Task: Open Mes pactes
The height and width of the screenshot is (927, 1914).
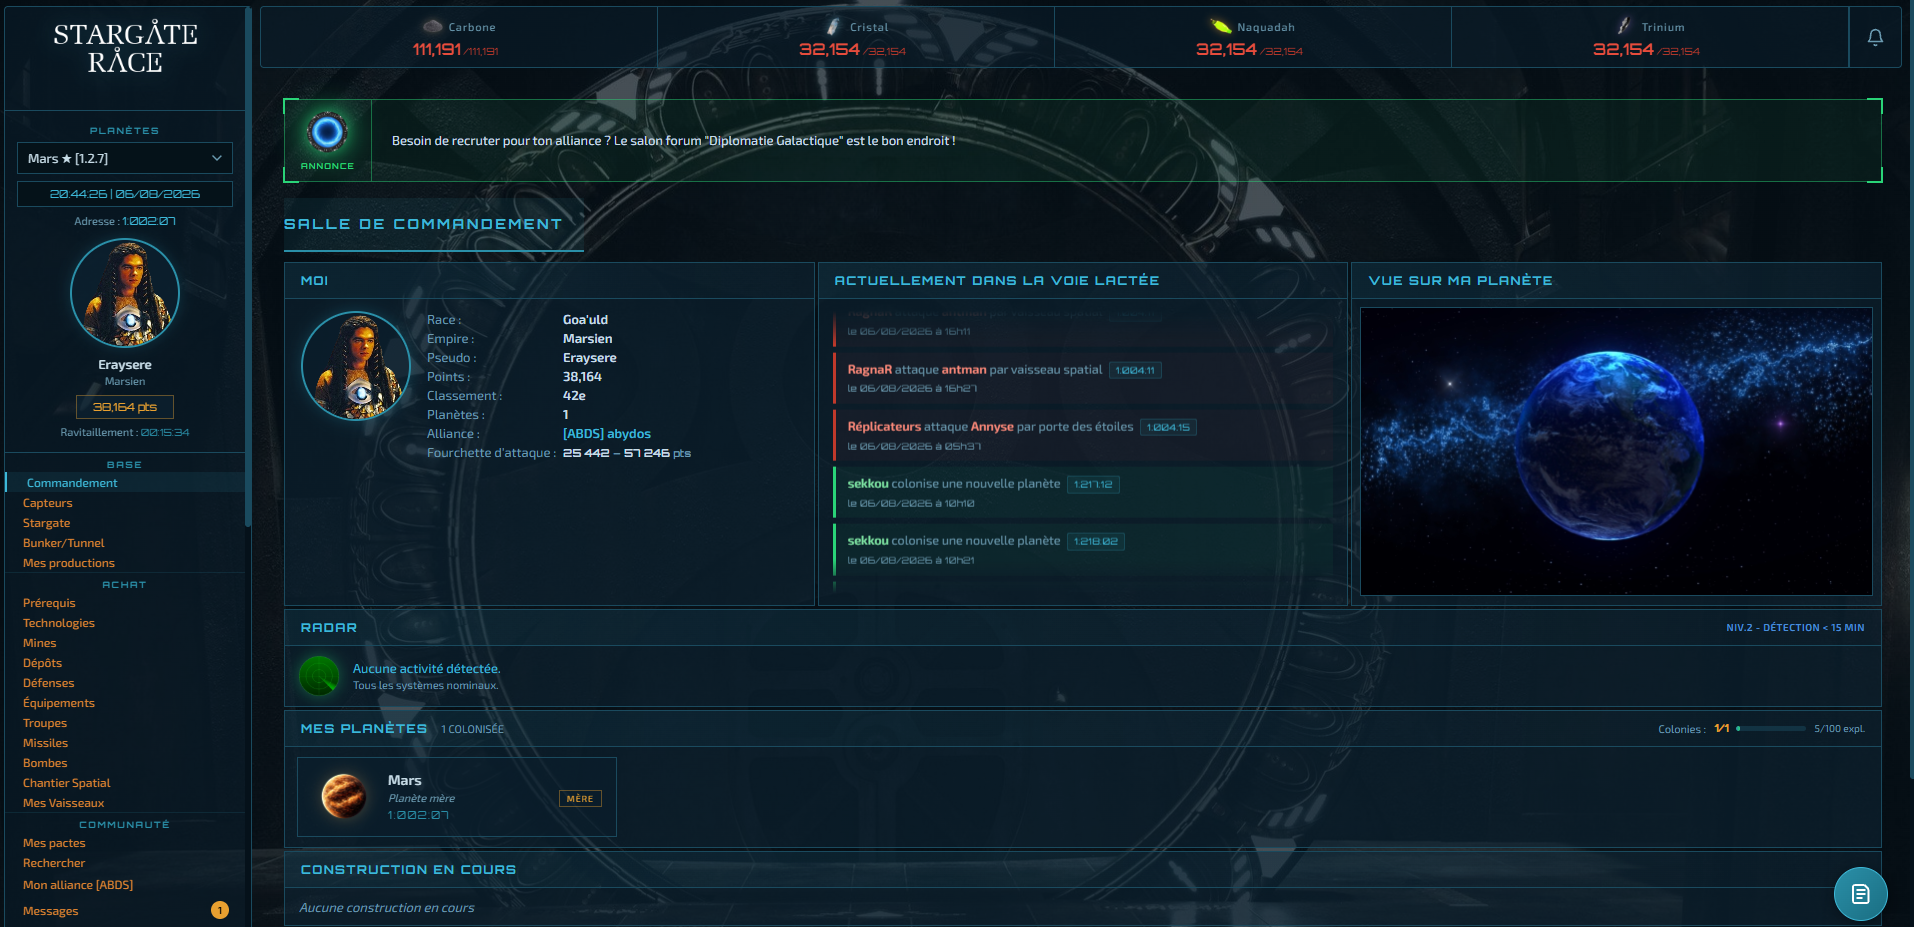Action: (x=54, y=843)
